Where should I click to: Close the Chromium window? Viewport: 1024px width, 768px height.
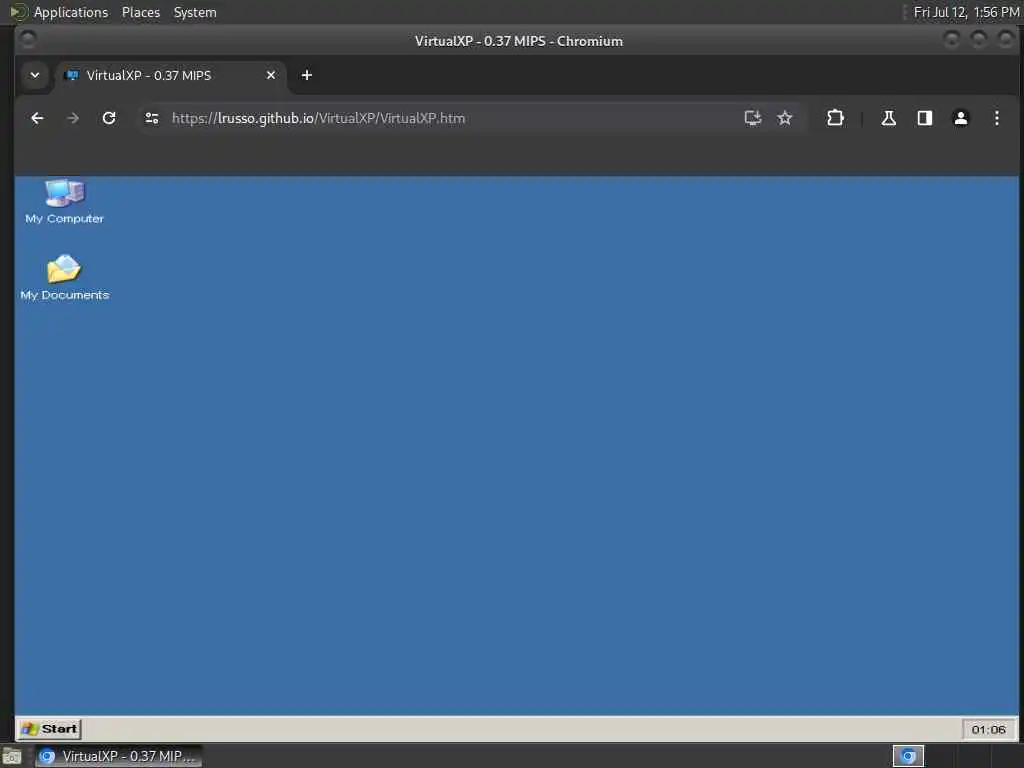tap(1006, 40)
